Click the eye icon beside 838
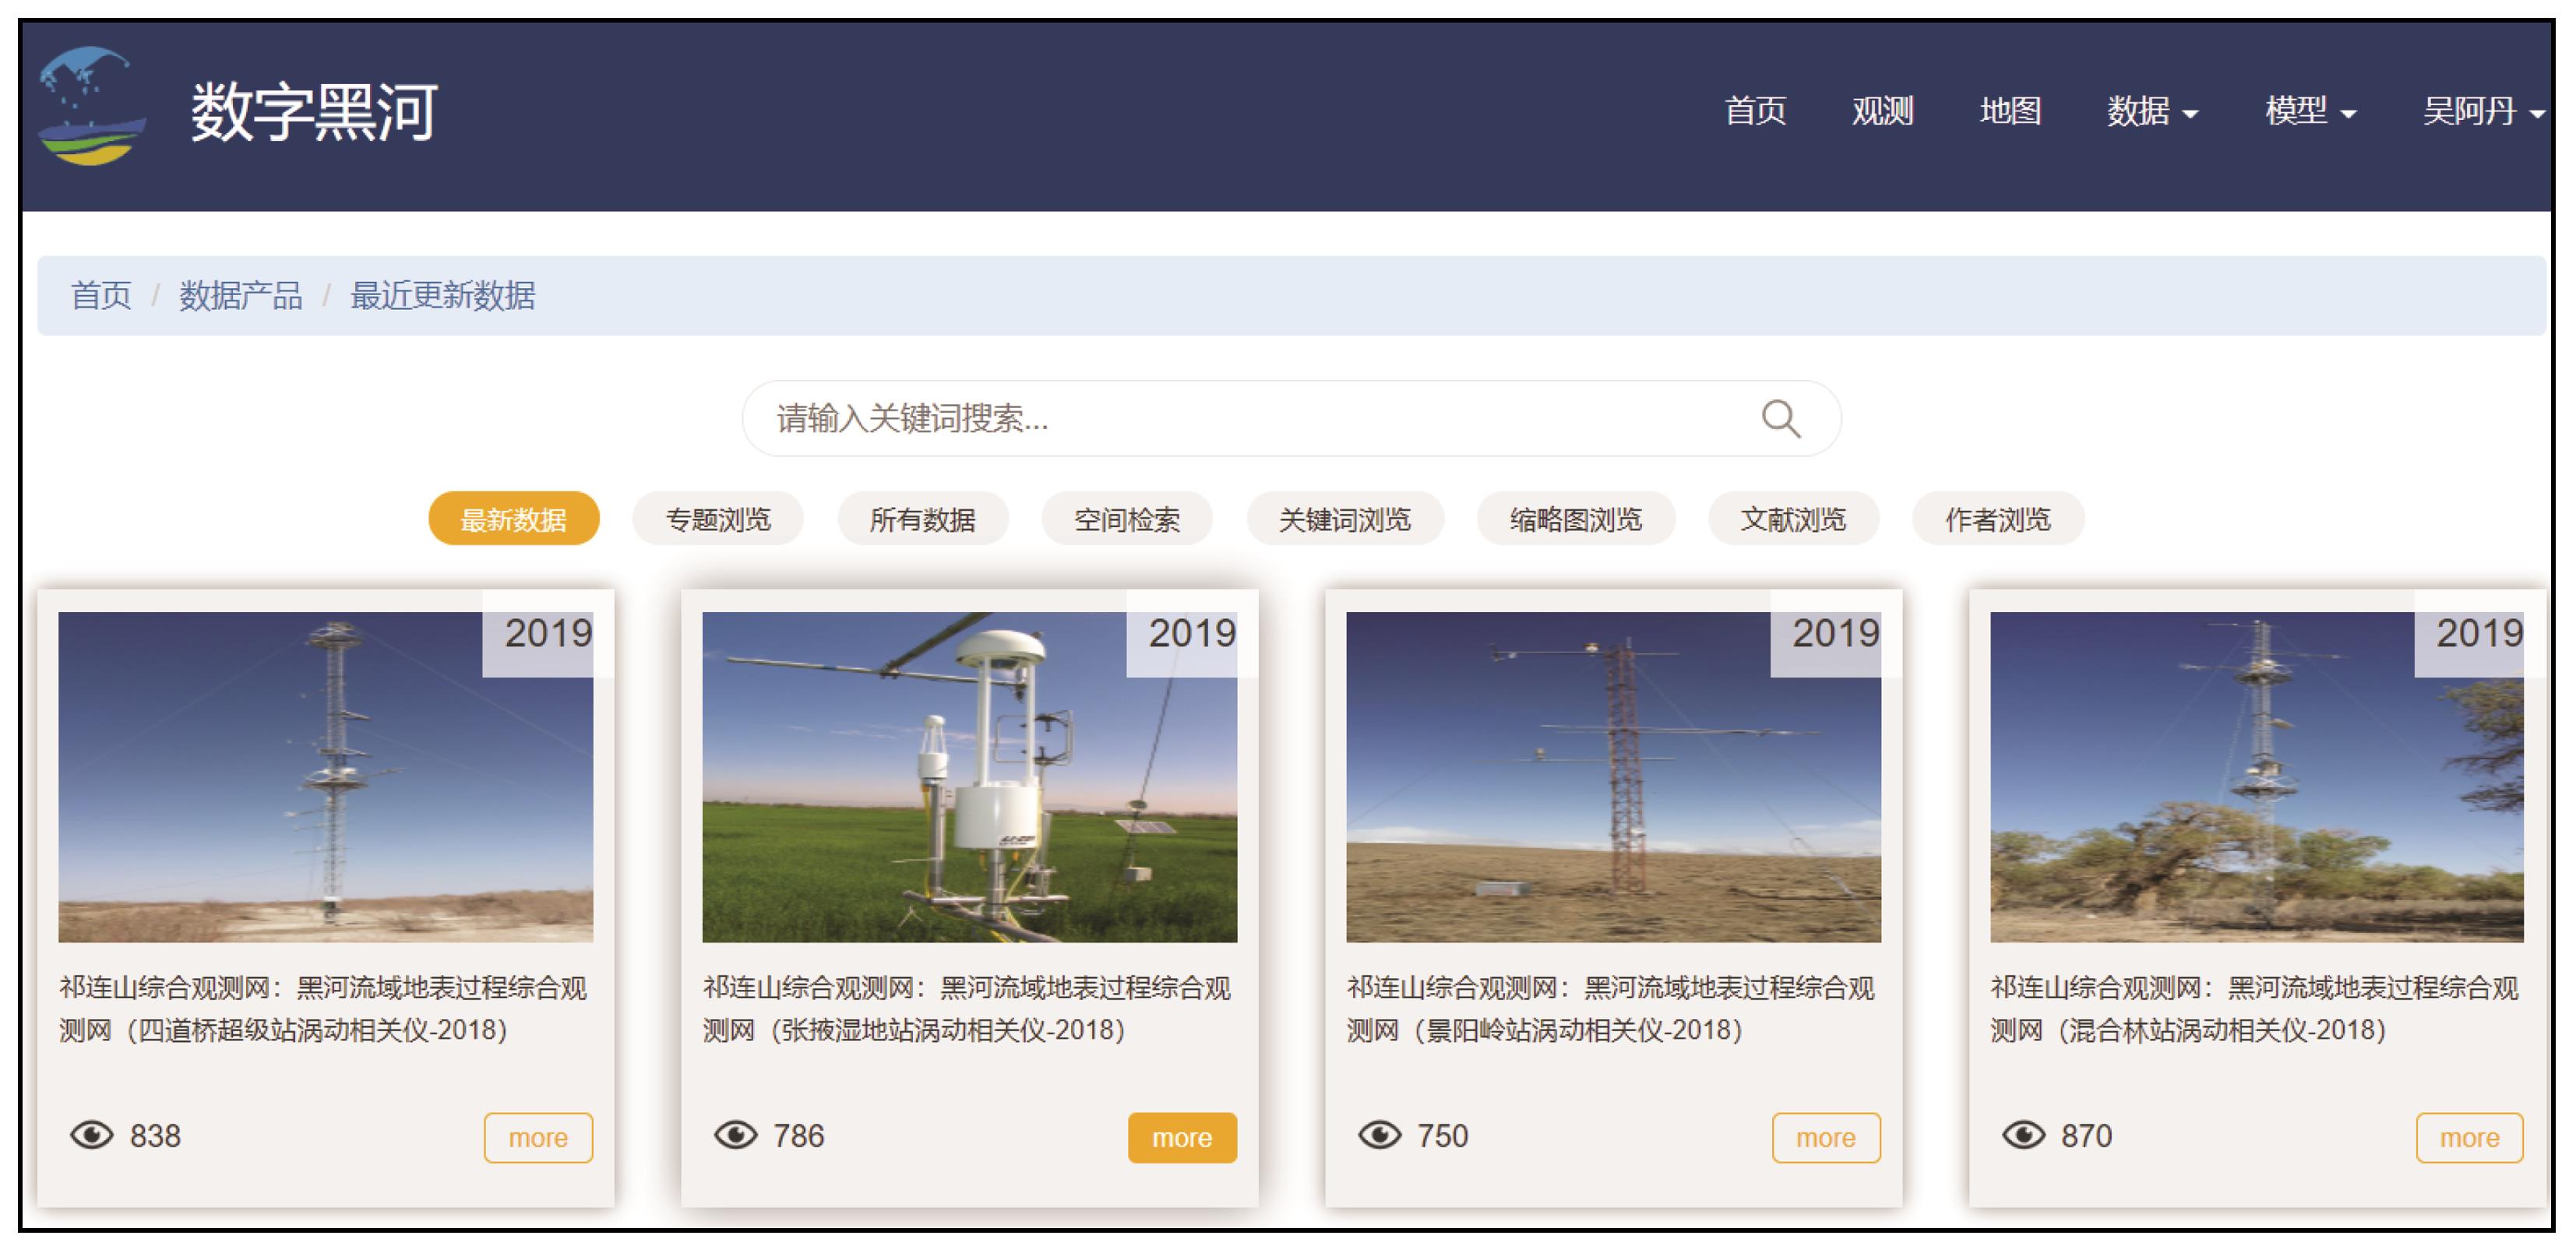The image size is (2576, 1246). tap(92, 1135)
